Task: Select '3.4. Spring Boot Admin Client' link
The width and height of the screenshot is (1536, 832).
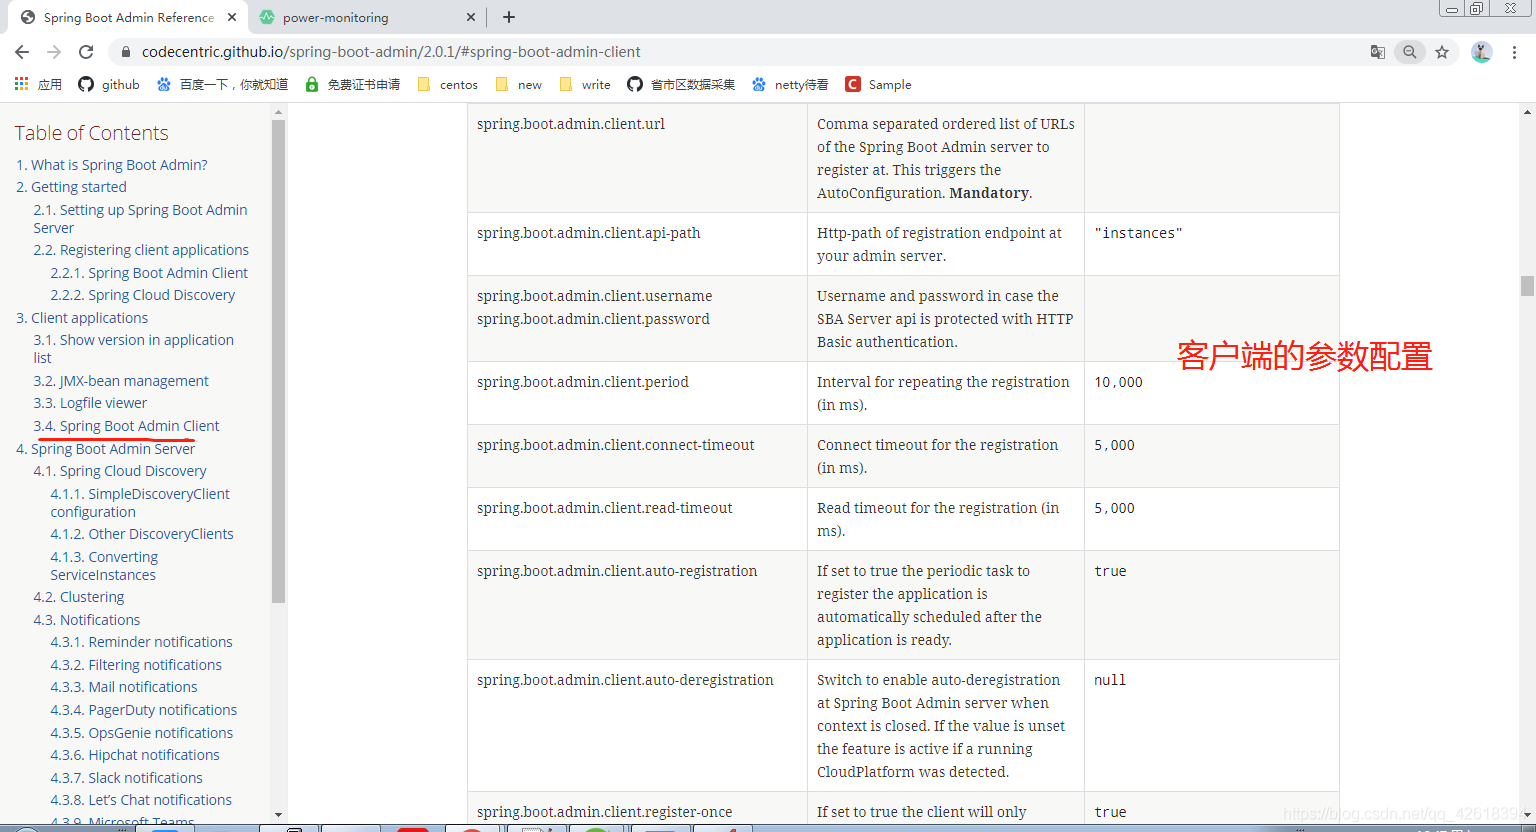Action: (x=126, y=426)
